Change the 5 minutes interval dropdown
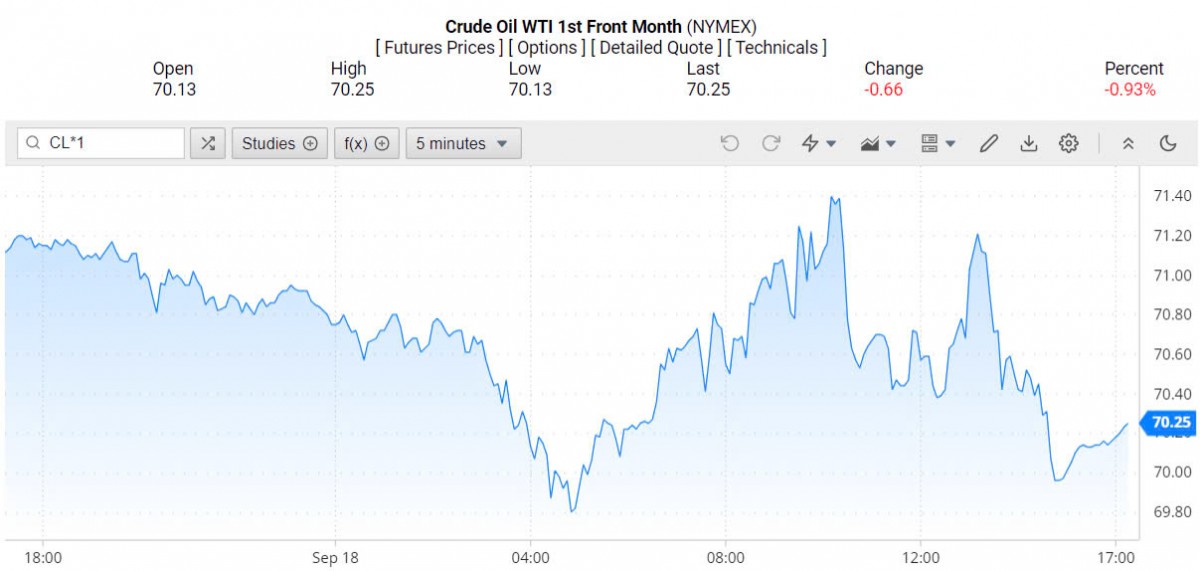The image size is (1200, 571). click(463, 143)
